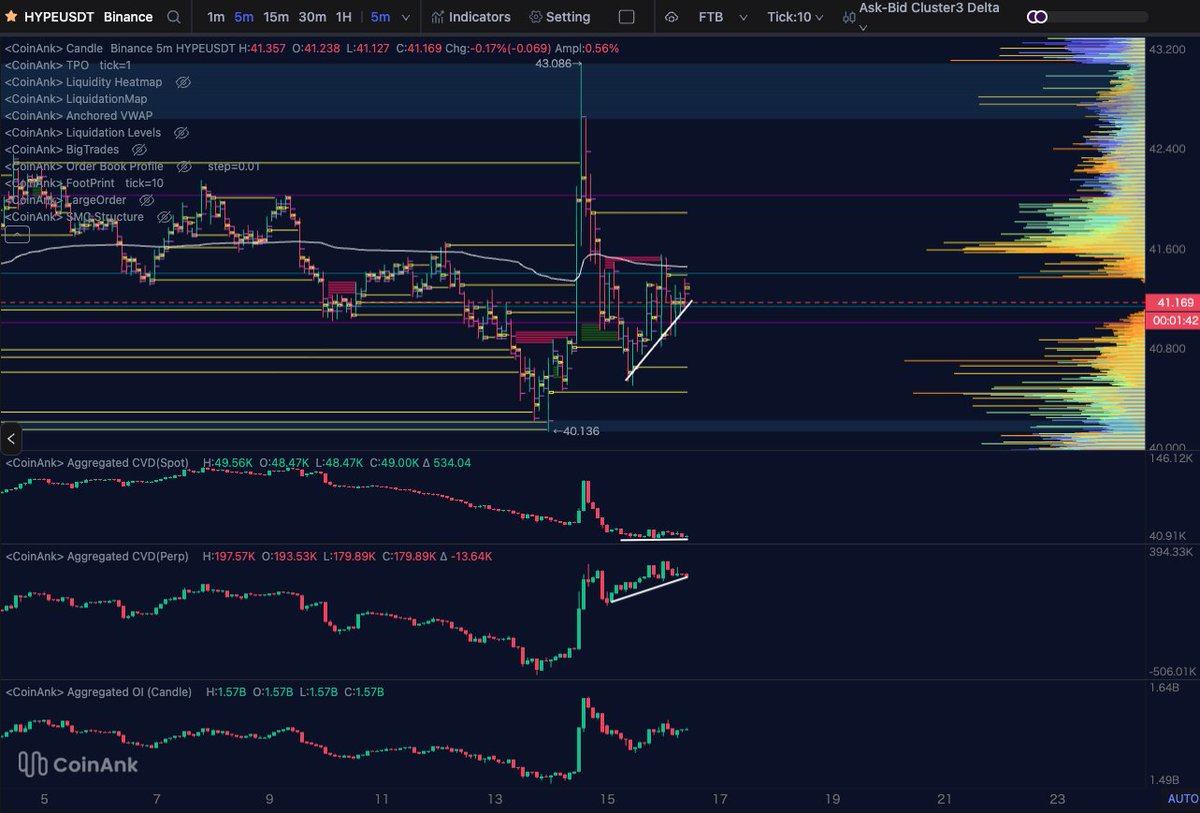
Task: Show the BigTrades indicator
Action: (x=139, y=149)
